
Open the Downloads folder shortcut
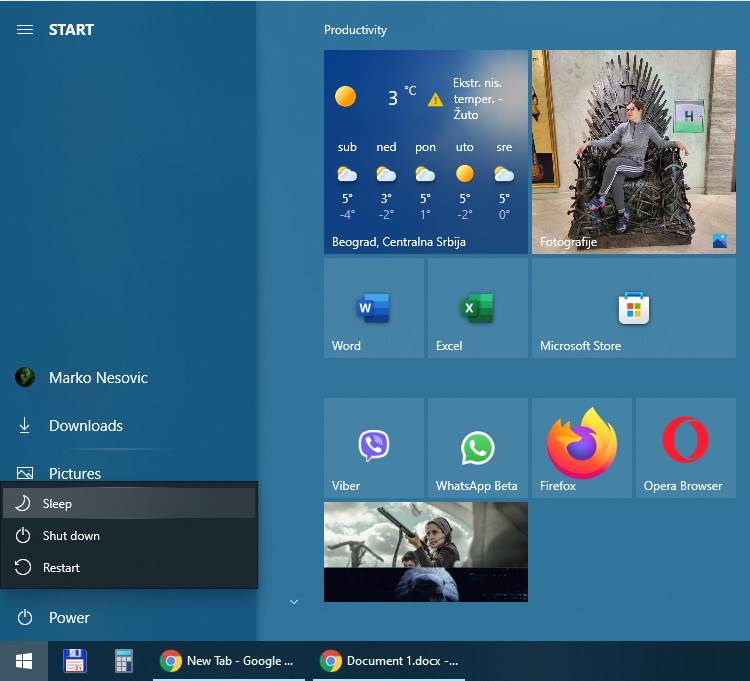(x=128, y=425)
